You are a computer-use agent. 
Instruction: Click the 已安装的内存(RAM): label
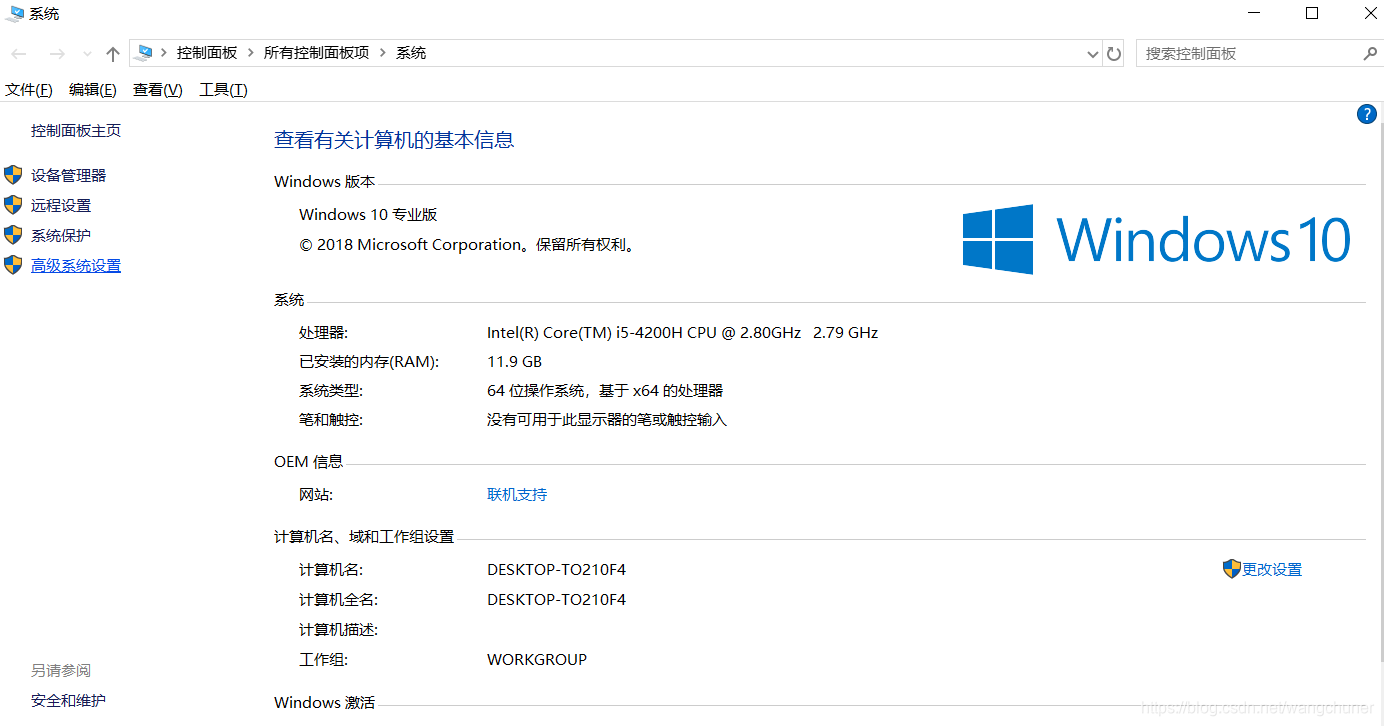coord(368,362)
